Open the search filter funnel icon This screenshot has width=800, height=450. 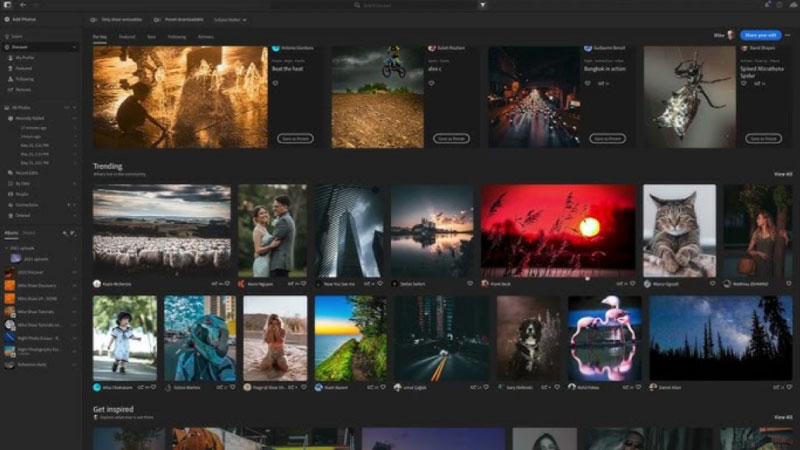(x=481, y=5)
